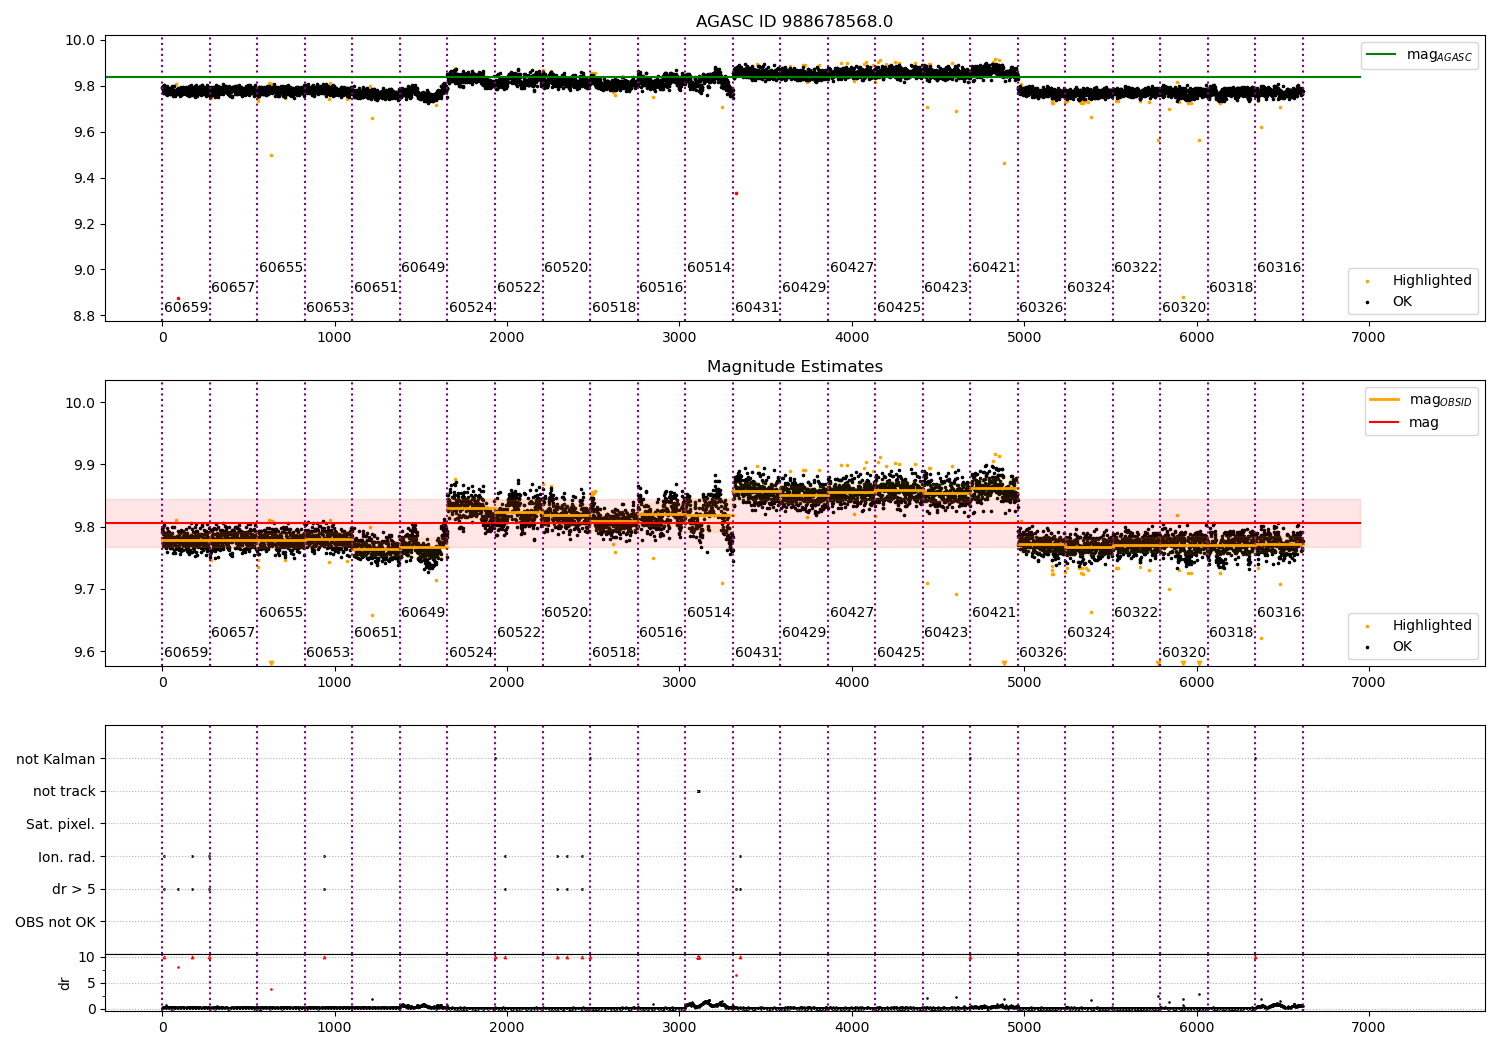The image size is (1500, 1050).
Task: Click the 'Magnitude Estimates' plot title
Action: pos(794,367)
